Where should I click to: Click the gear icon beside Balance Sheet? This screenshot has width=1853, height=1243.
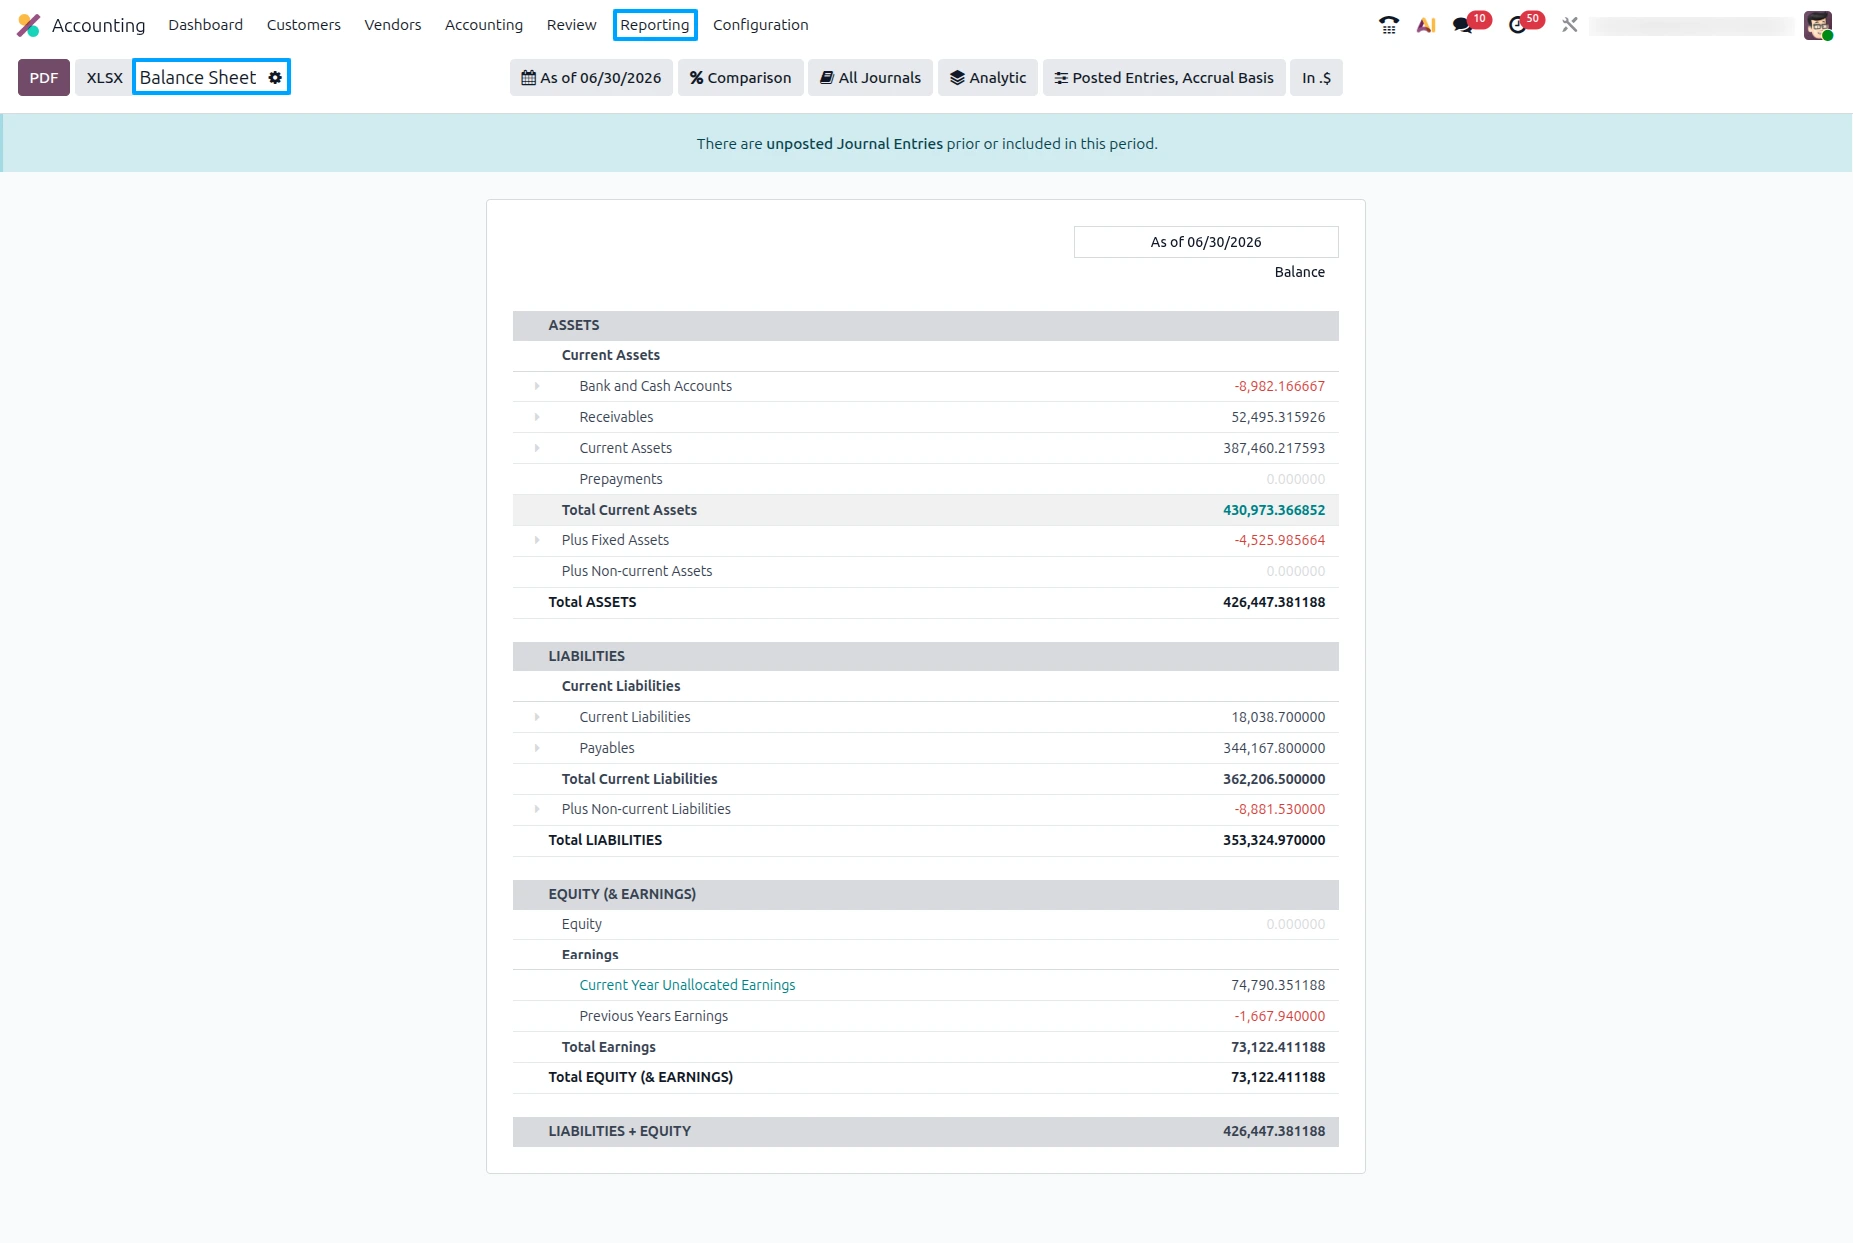coord(275,77)
